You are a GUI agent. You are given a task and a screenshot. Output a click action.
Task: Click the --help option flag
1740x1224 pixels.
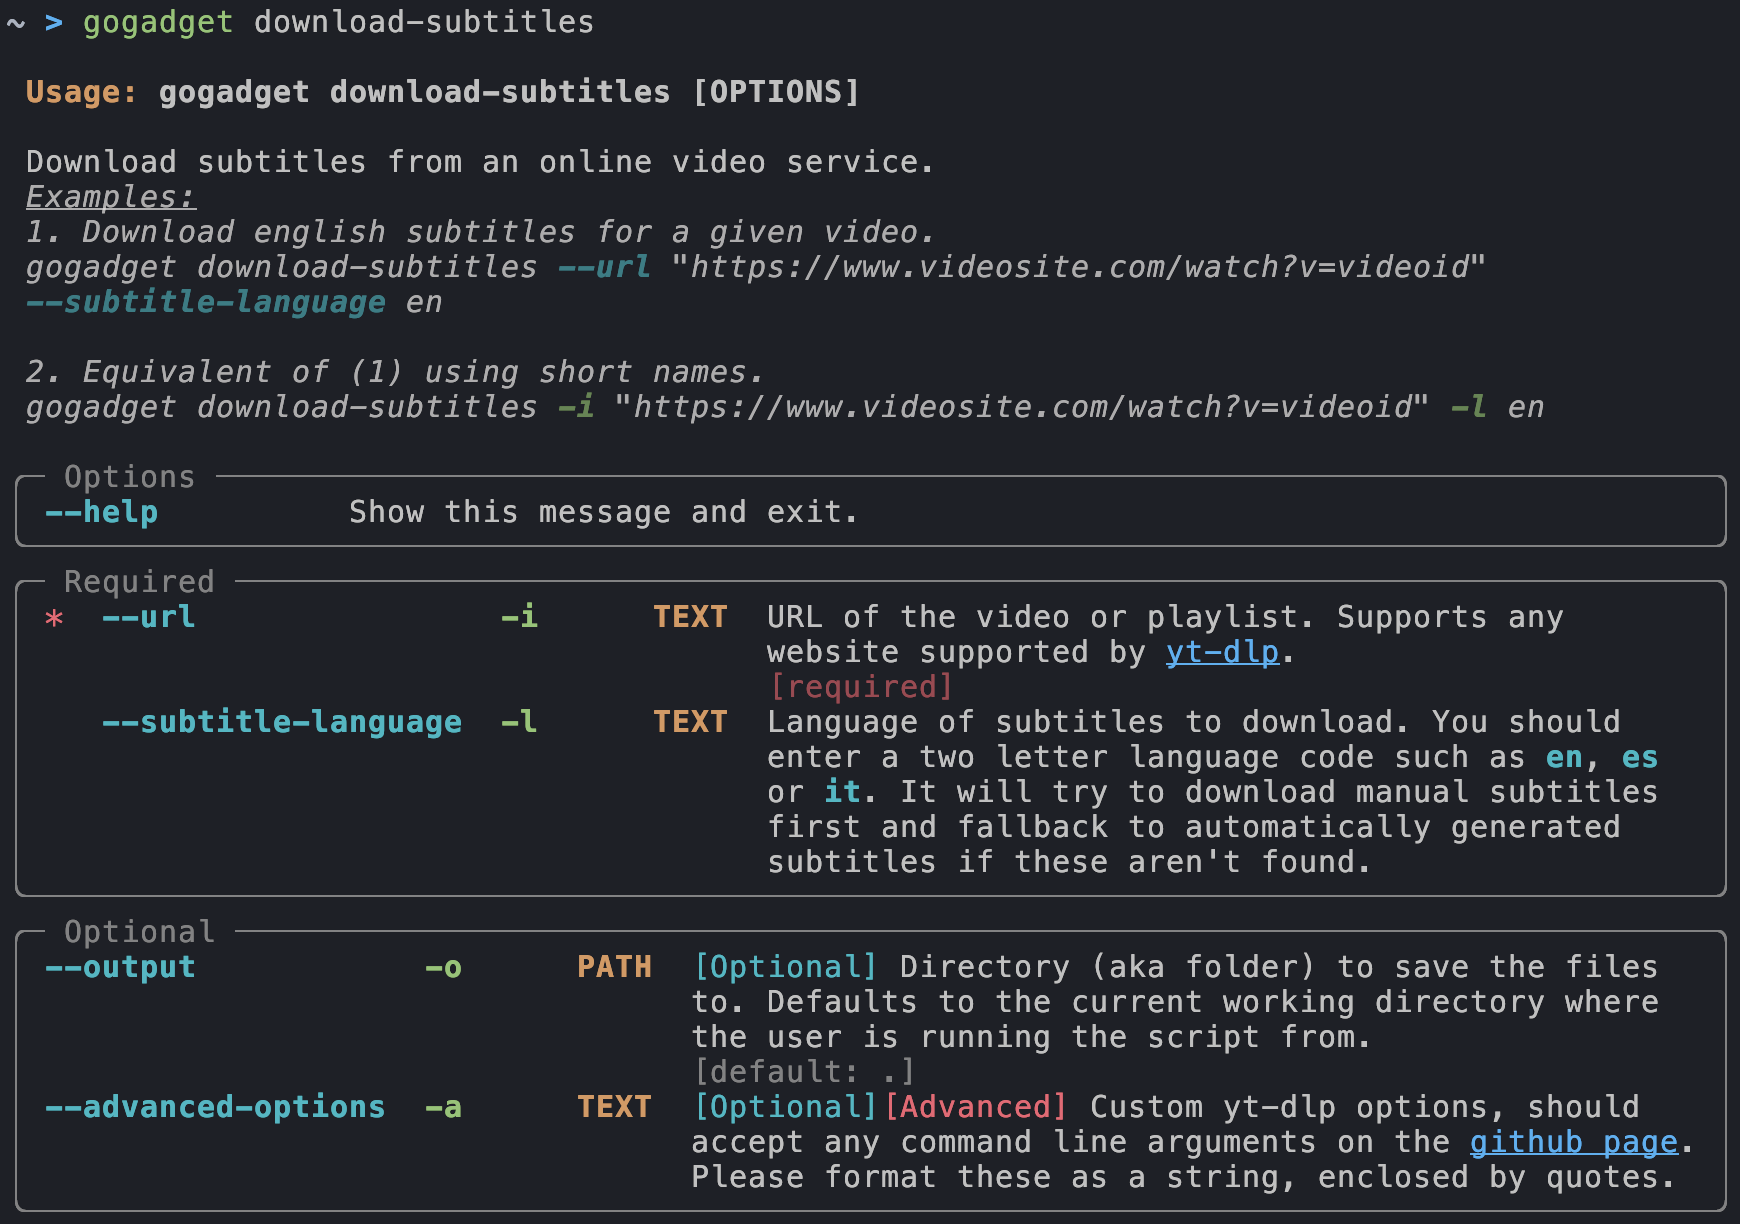(x=101, y=512)
